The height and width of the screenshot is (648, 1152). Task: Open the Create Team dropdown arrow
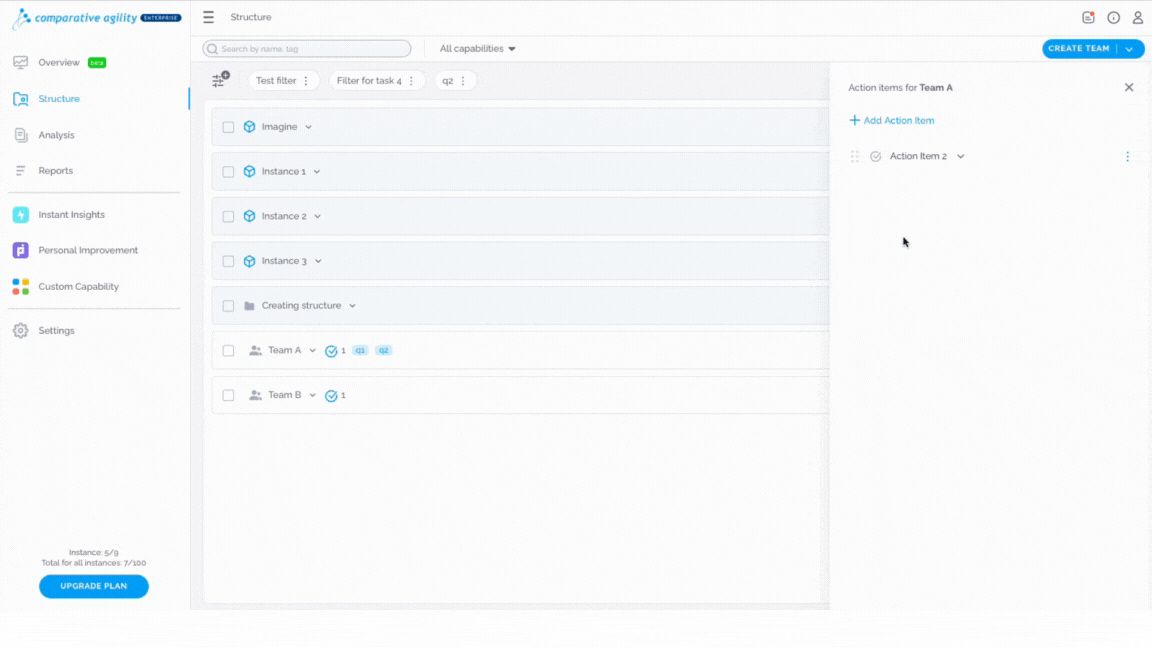click(x=1130, y=48)
